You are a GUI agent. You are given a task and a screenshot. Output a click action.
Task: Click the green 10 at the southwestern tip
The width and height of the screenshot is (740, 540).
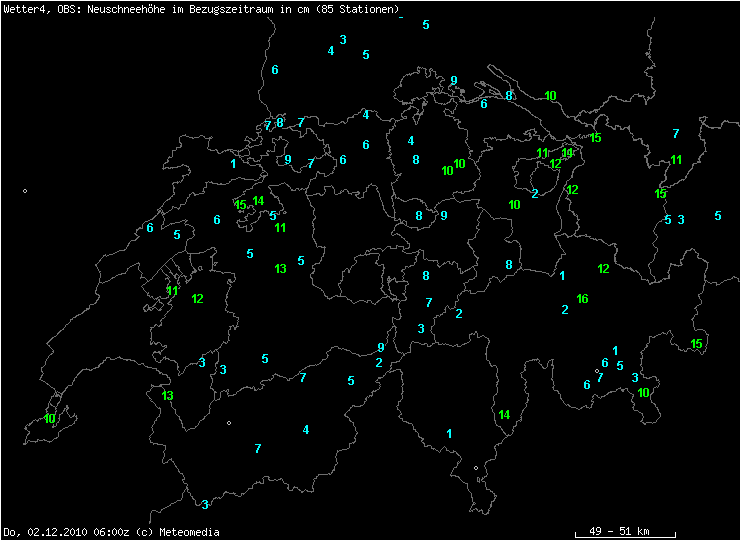[x=50, y=419]
